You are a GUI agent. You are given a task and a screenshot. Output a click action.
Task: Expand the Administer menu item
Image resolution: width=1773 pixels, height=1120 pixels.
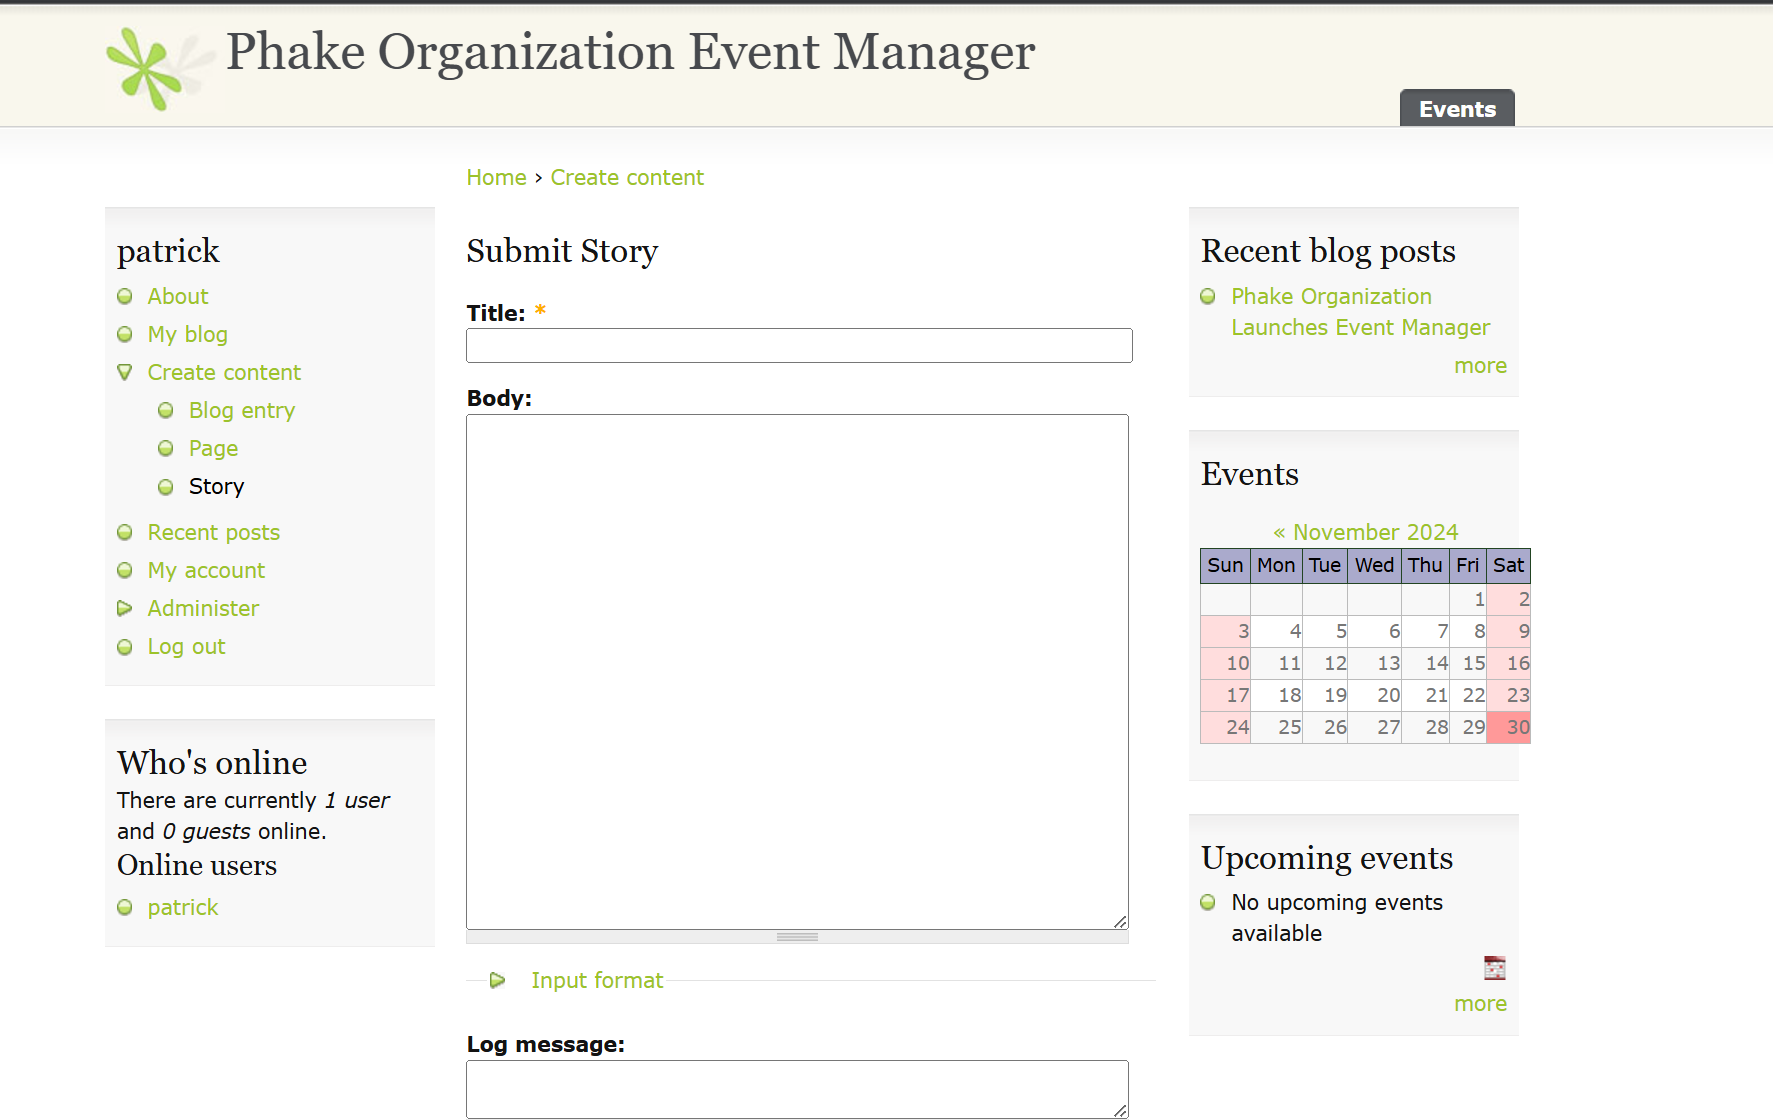[125, 608]
